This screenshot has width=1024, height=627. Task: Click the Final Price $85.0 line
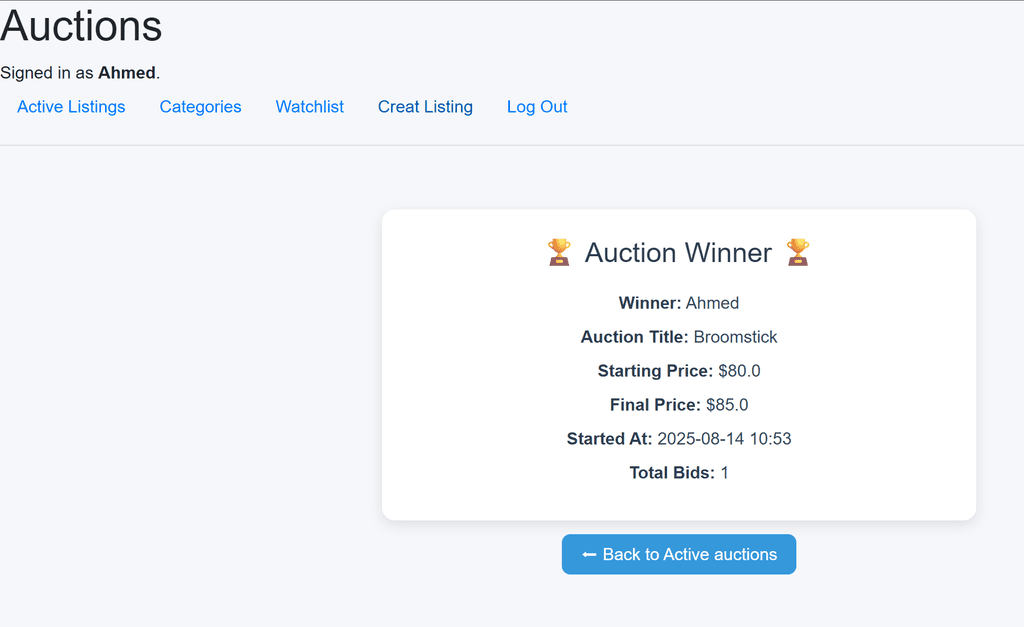point(679,405)
